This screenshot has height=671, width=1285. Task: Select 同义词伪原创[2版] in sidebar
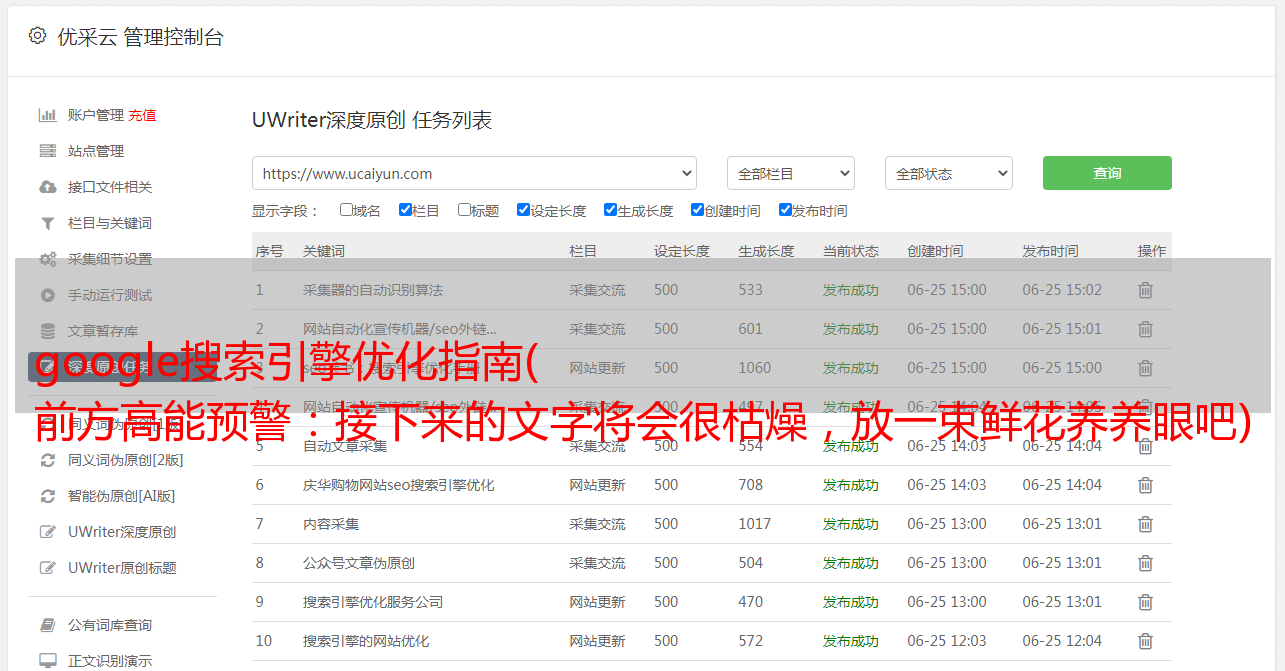click(x=126, y=460)
